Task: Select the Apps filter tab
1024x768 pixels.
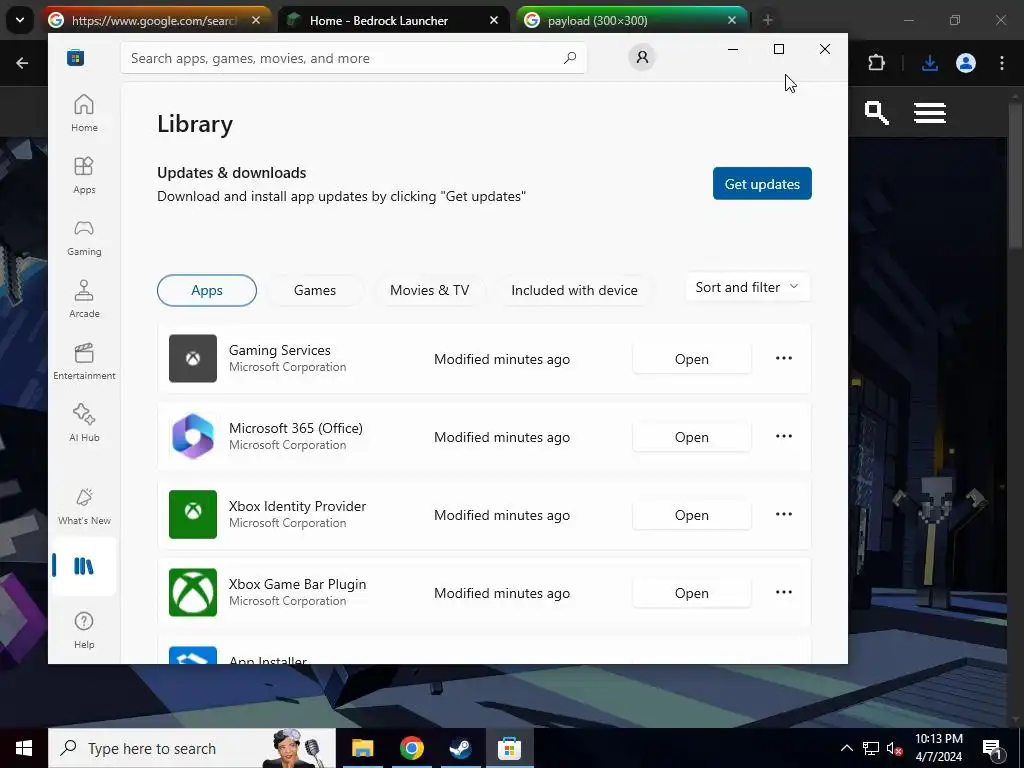Action: click(x=207, y=290)
